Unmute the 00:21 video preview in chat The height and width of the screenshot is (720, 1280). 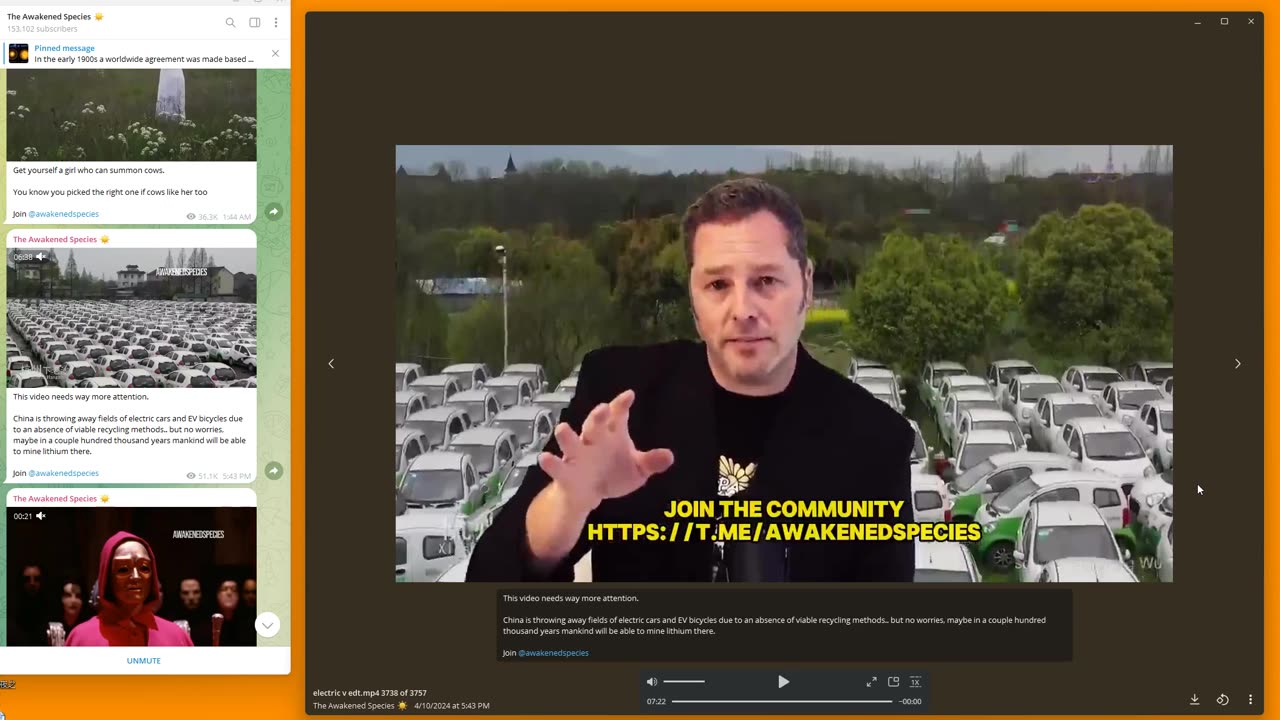(41, 516)
